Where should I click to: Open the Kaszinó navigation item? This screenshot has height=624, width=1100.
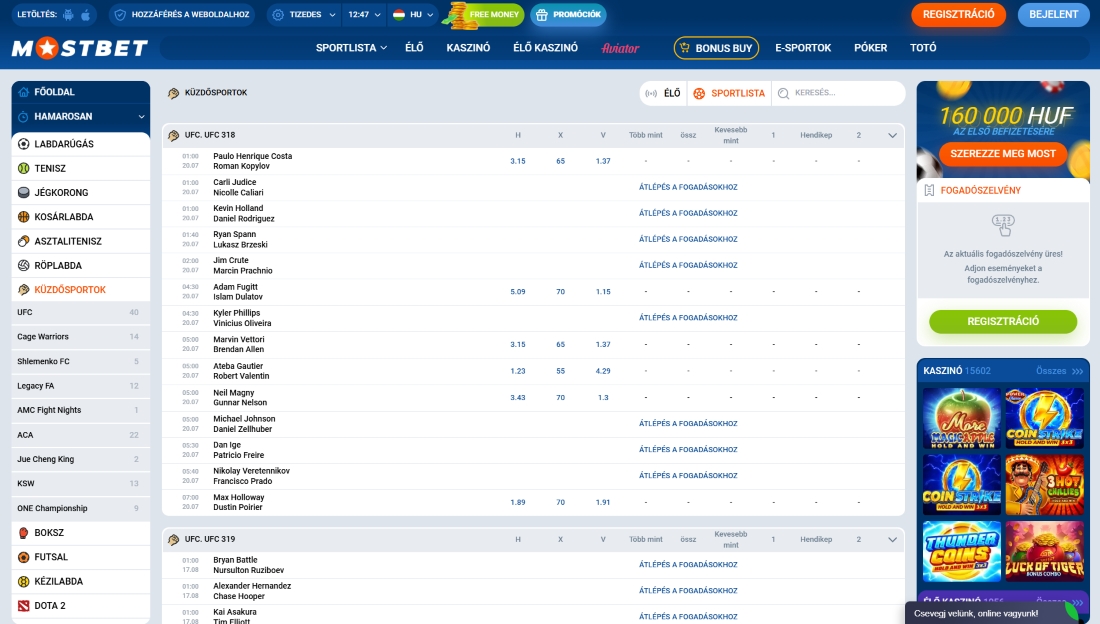pos(468,48)
